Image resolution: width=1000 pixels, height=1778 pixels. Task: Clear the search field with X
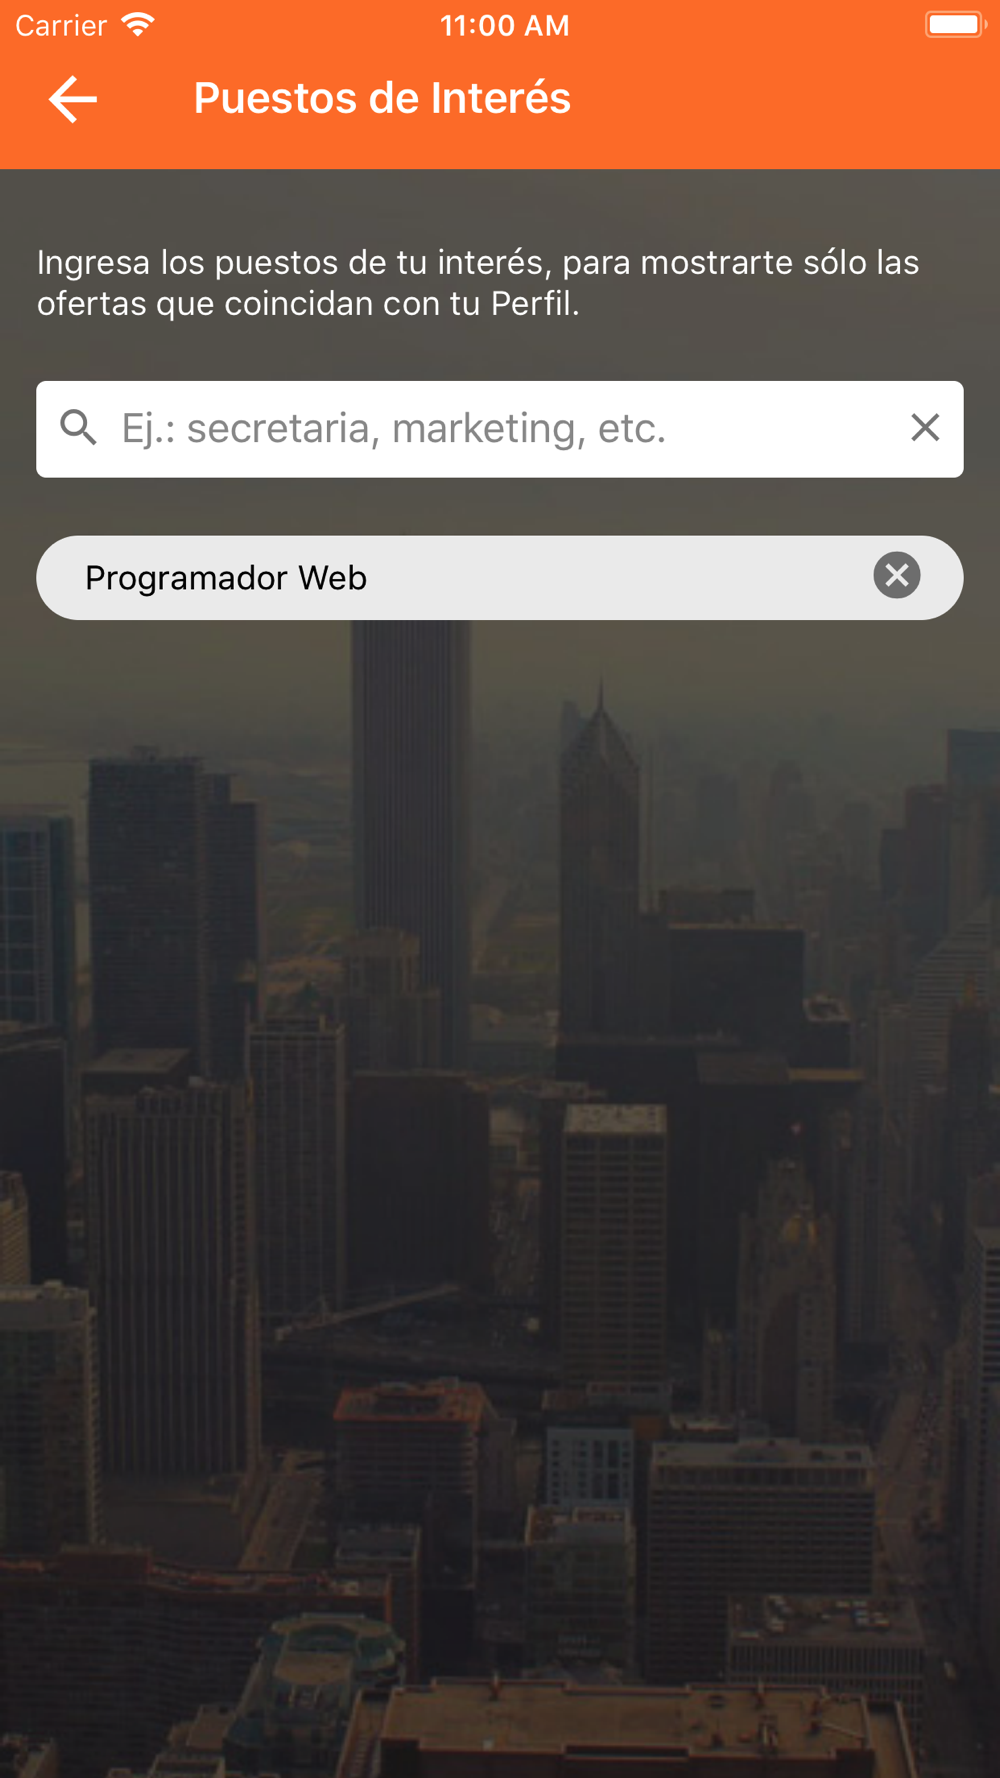point(925,428)
